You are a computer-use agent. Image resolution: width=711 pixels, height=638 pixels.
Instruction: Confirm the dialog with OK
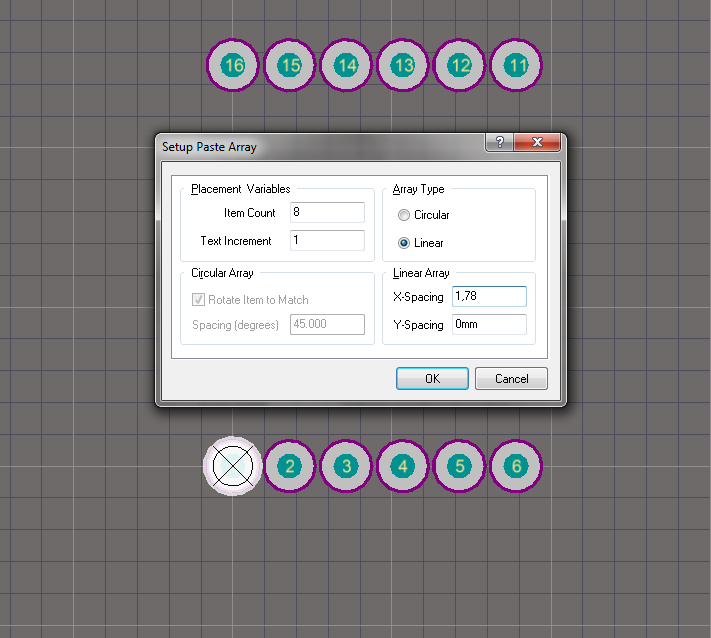click(432, 379)
